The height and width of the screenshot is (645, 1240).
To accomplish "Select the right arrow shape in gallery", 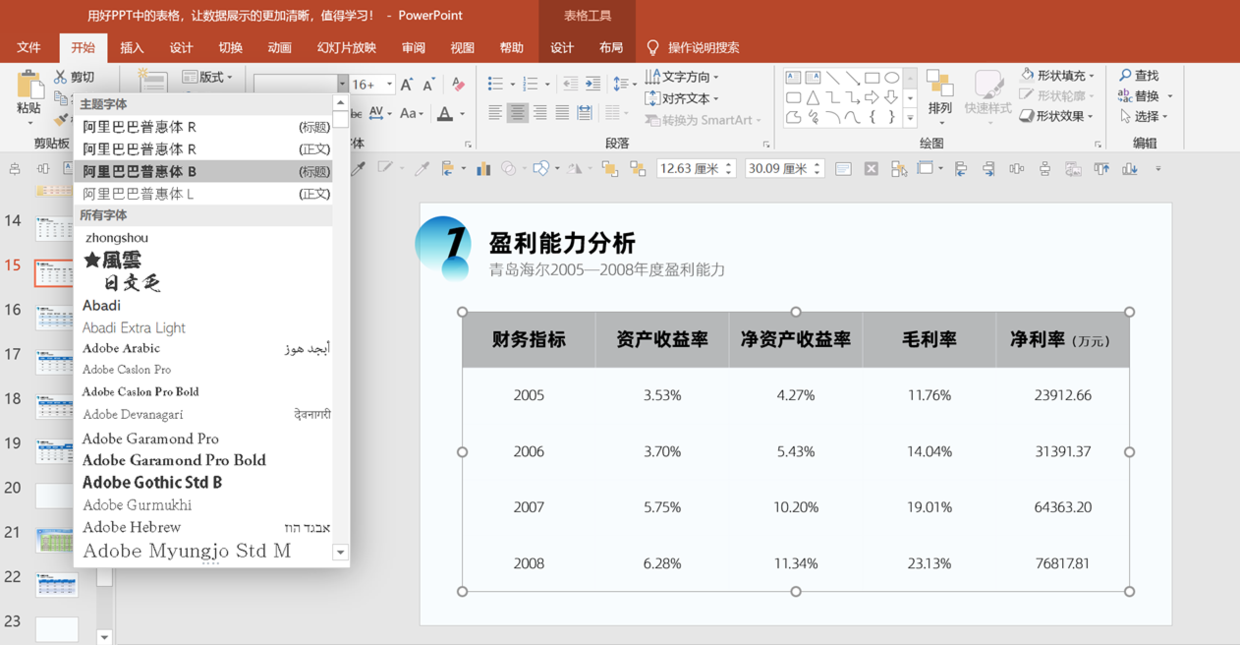I will tap(872, 98).
